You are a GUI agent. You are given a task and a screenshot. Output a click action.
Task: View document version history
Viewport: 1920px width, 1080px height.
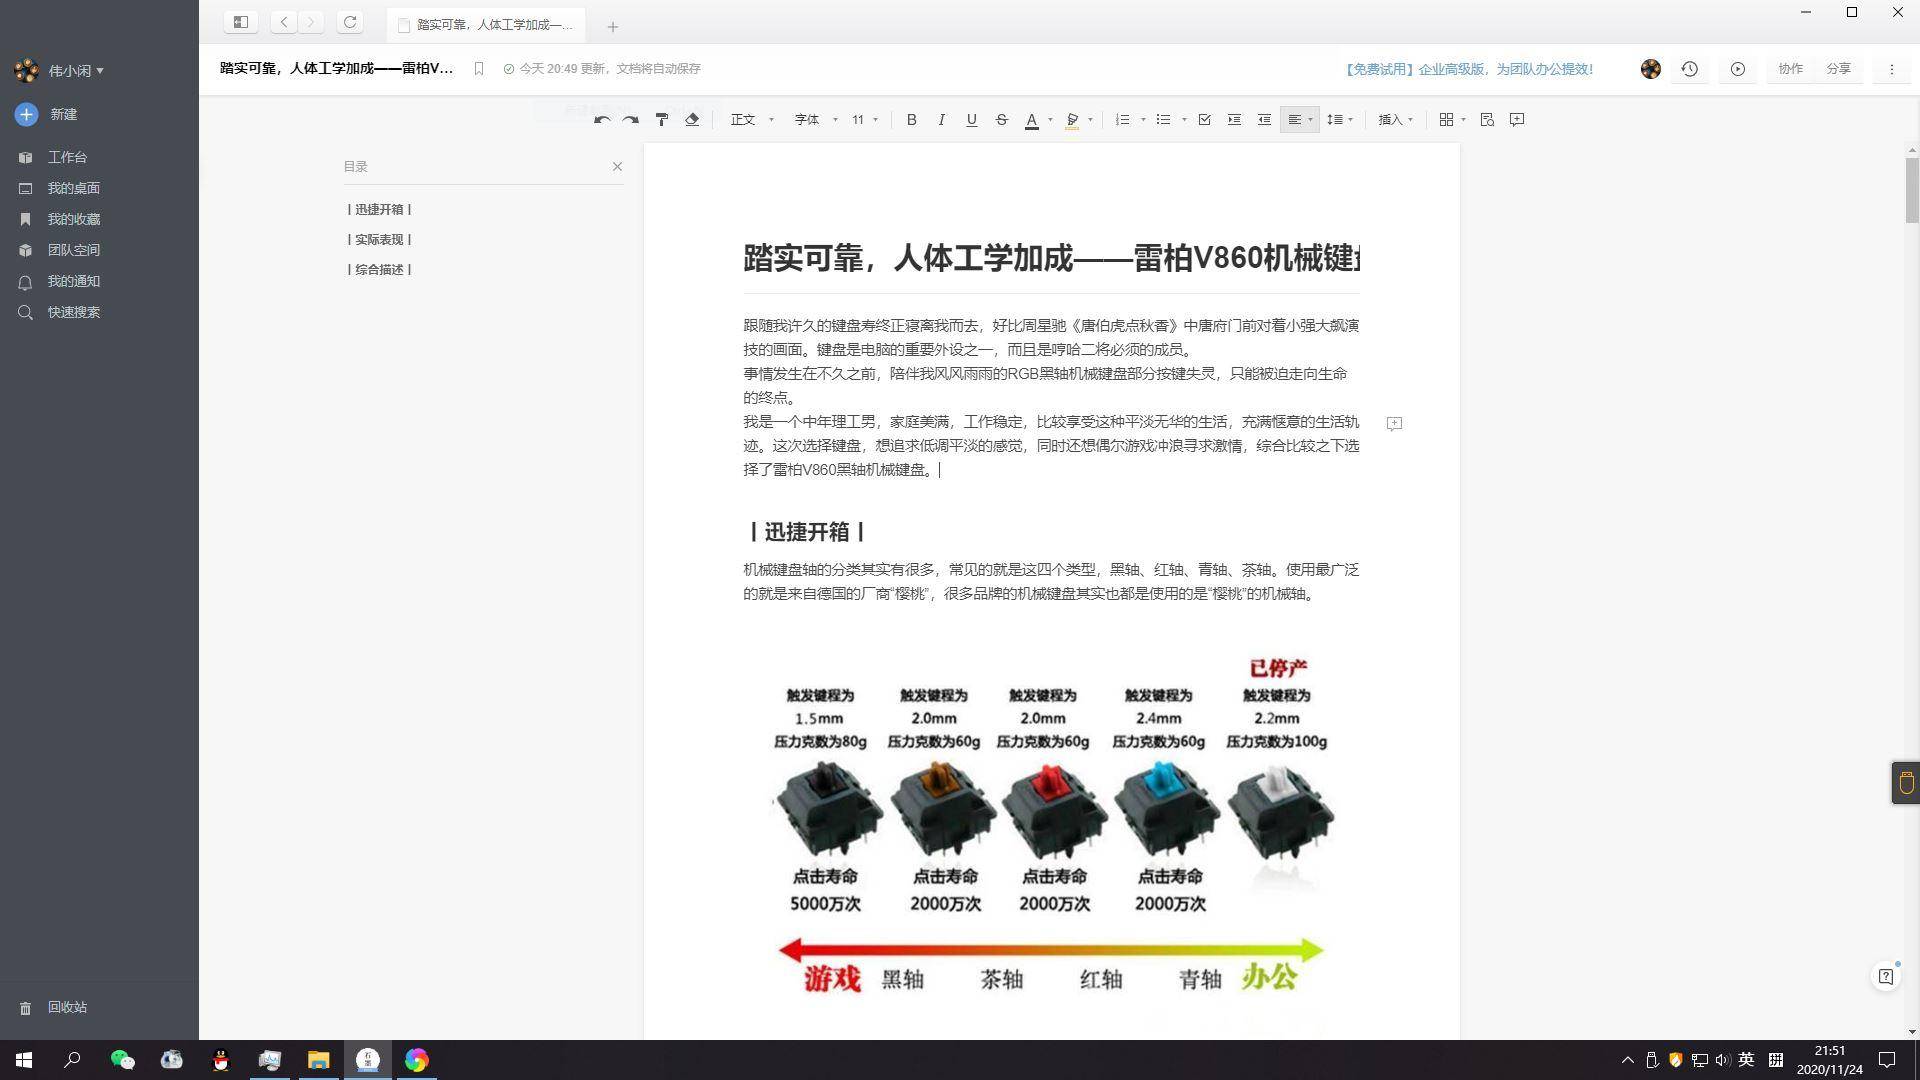tap(1689, 69)
